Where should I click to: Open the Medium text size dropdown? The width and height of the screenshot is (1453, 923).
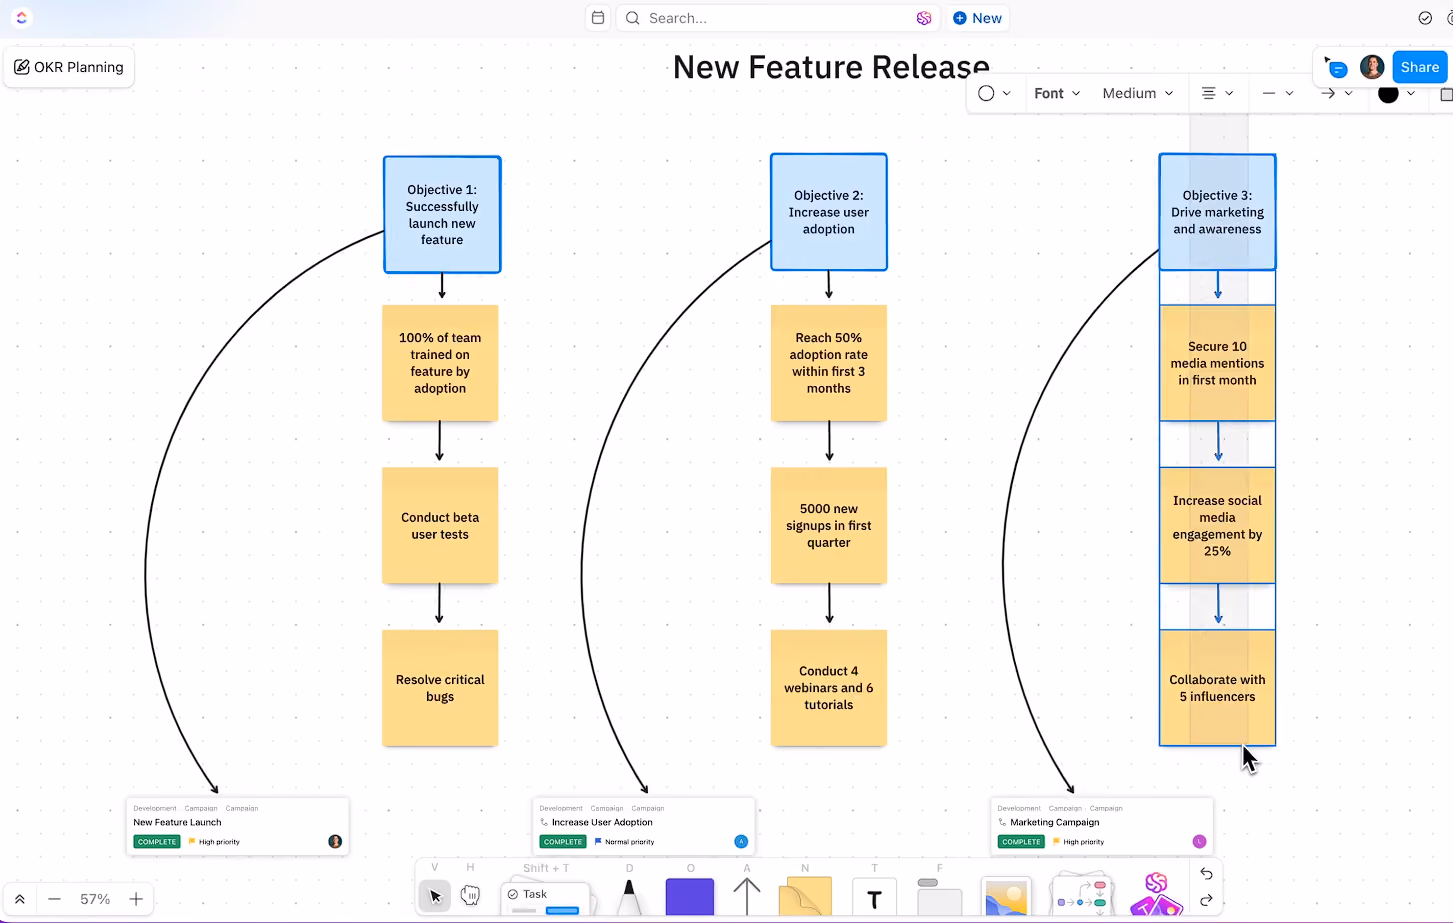[x=1137, y=93]
